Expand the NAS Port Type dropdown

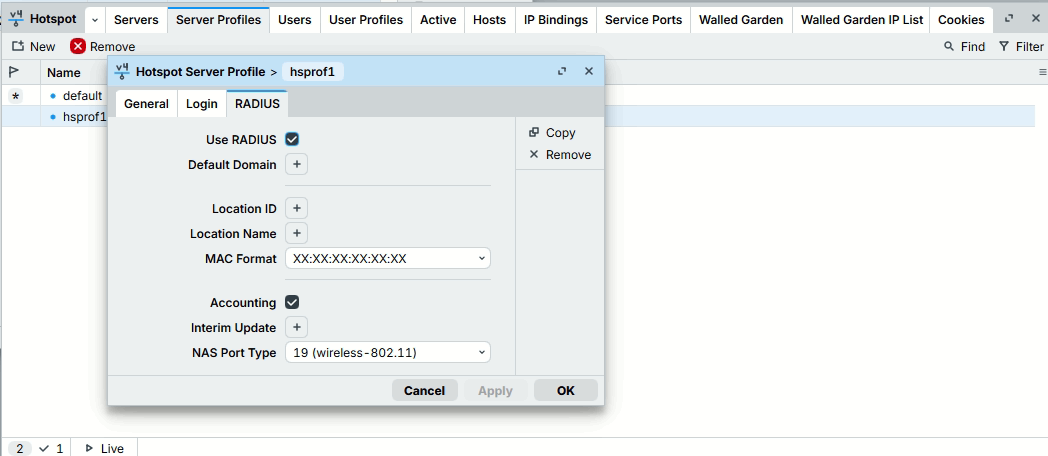coord(388,352)
